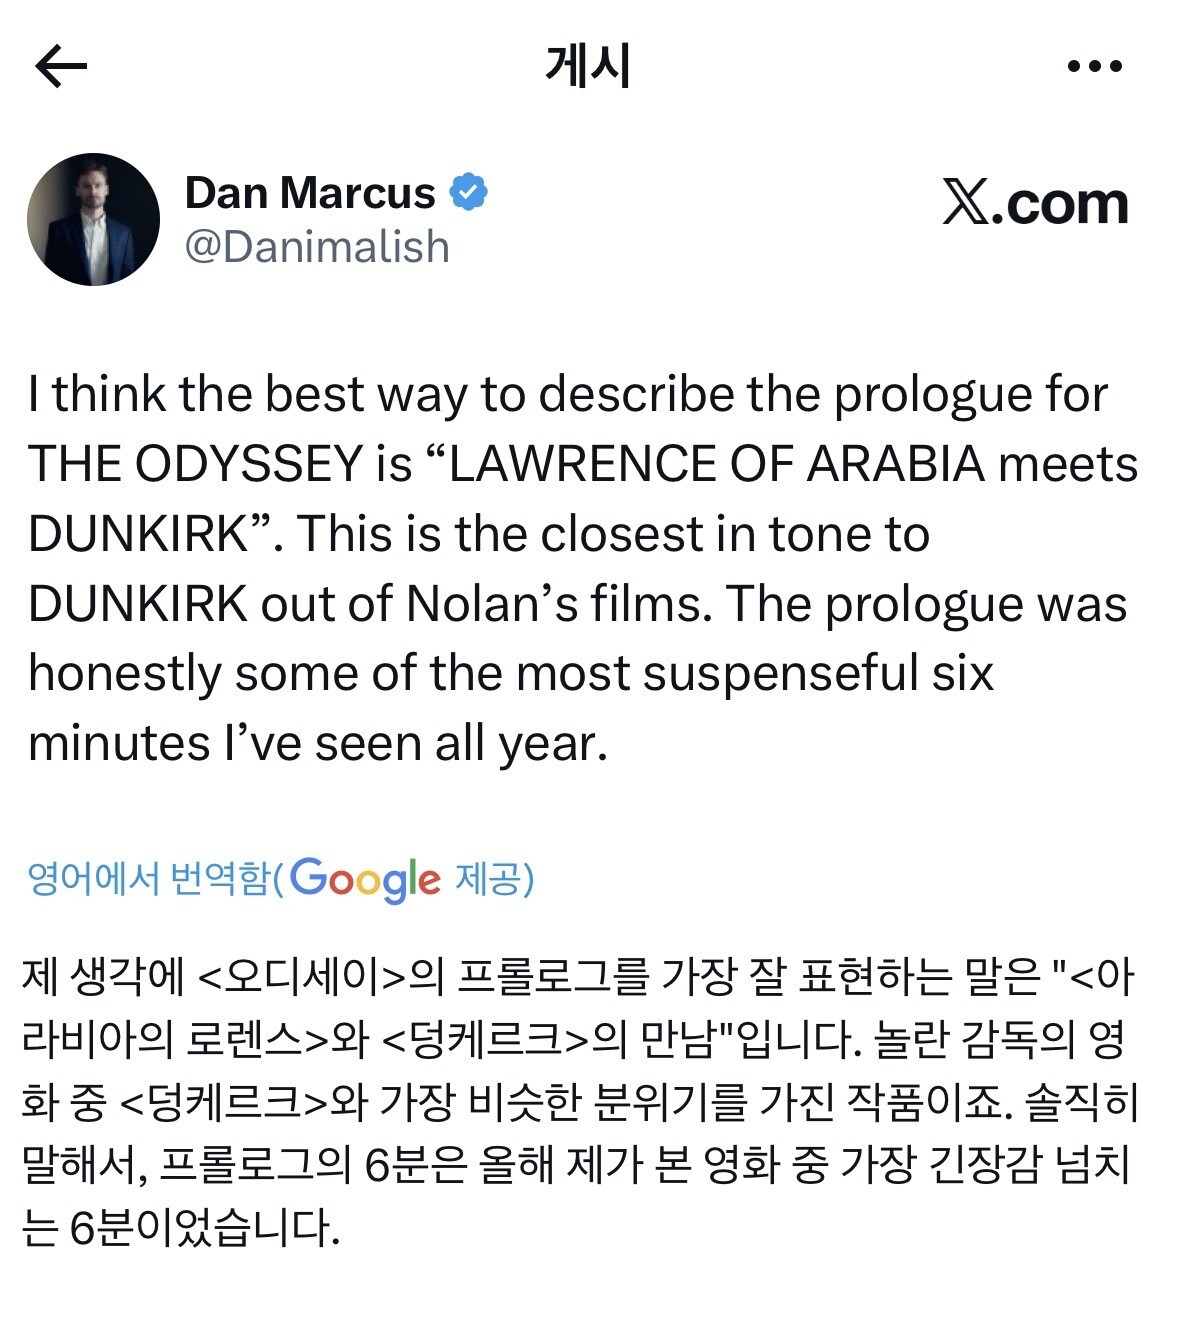
Task: Tap the blue verified badge
Action: [468, 192]
